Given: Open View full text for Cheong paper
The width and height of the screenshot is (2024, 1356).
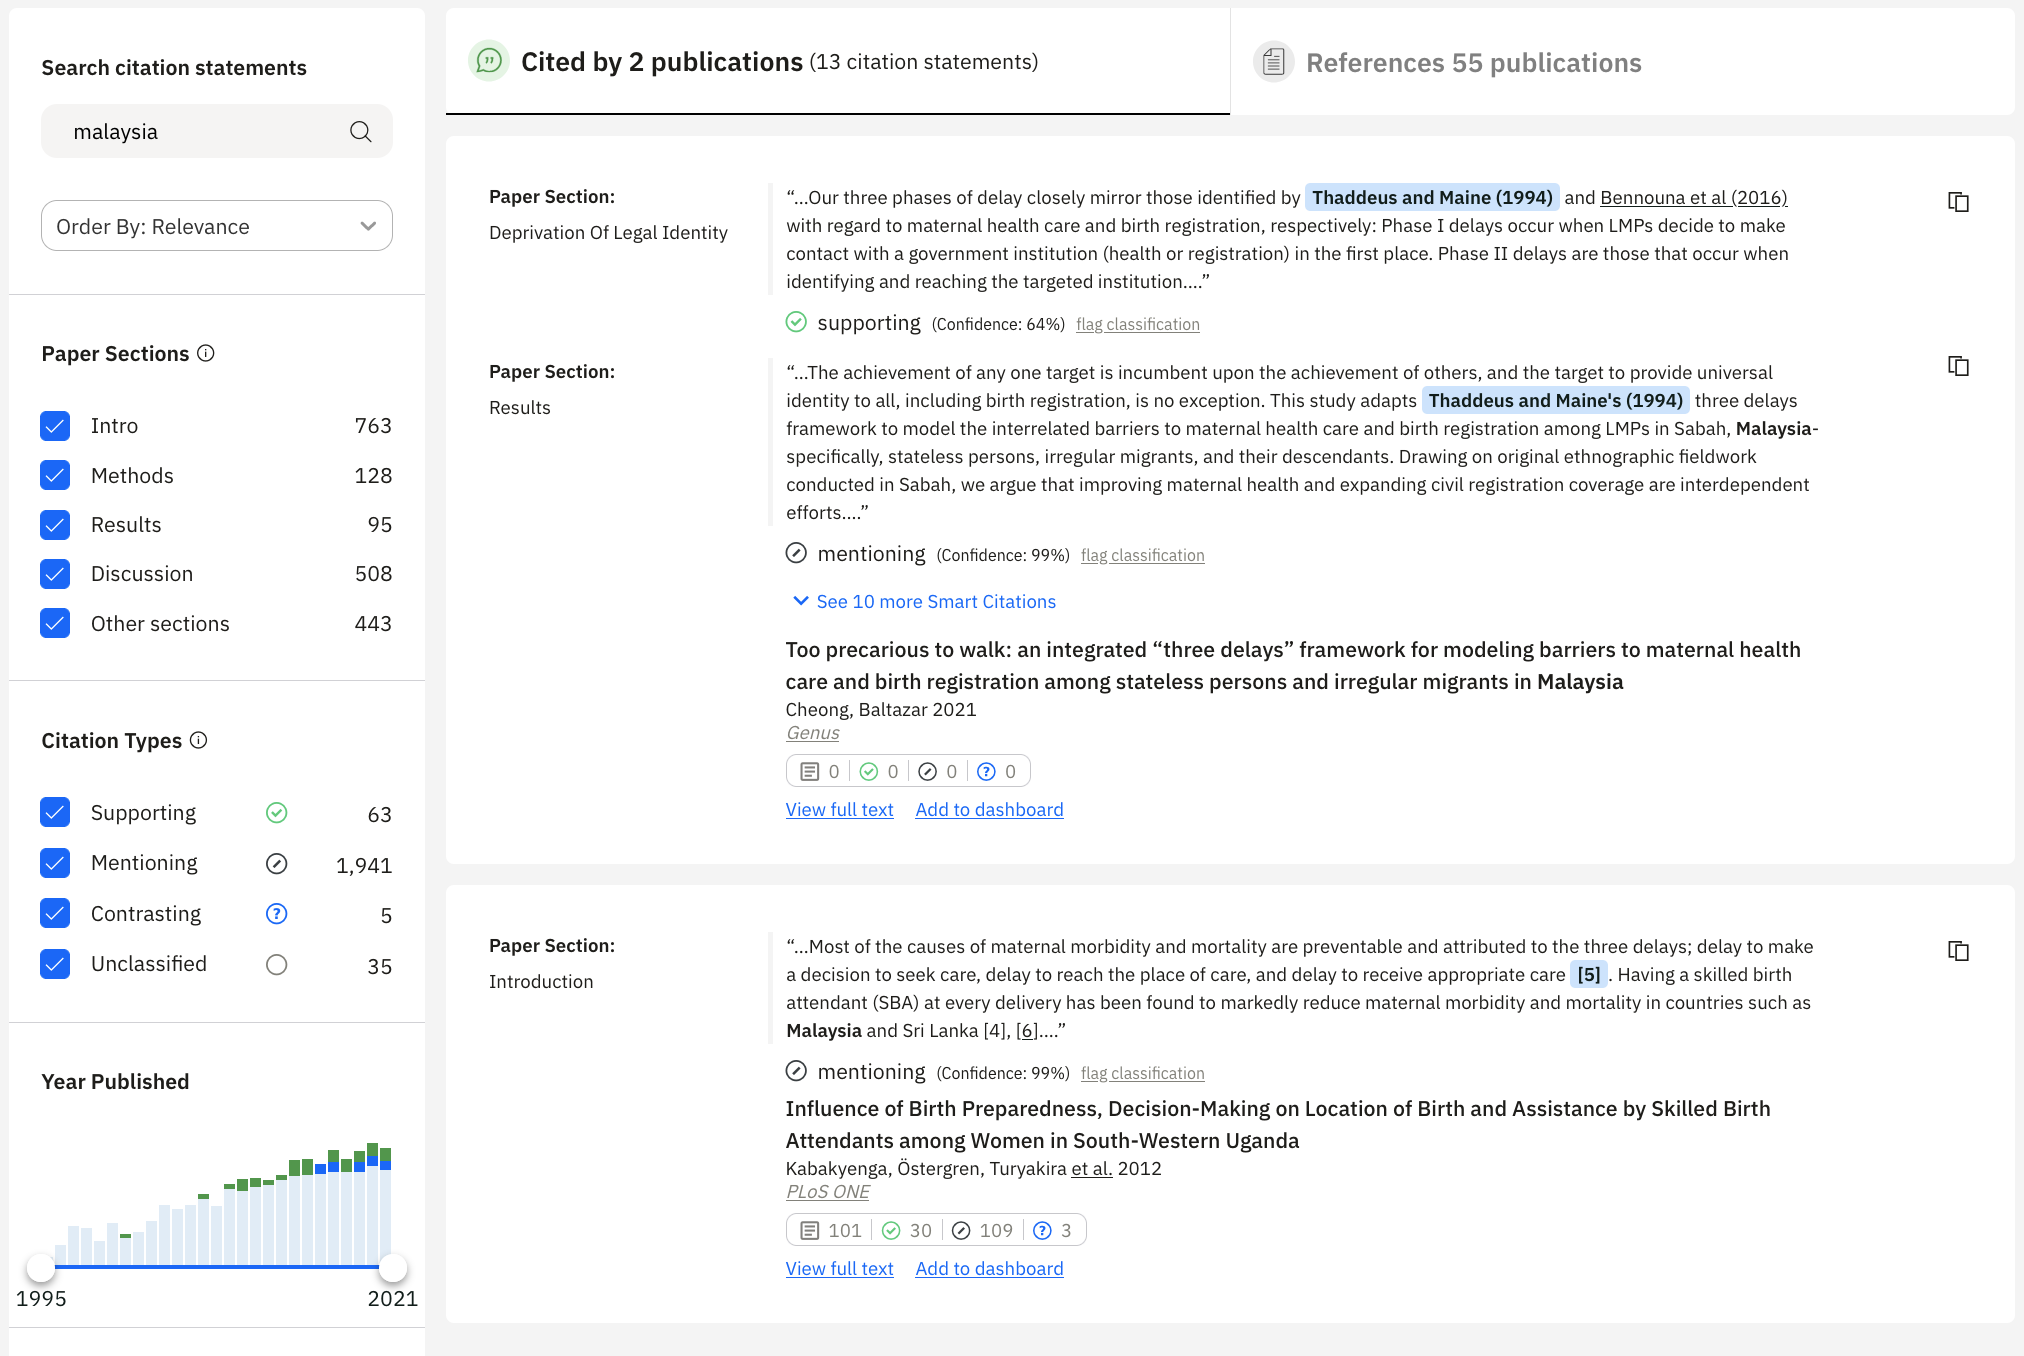Looking at the screenshot, I should 839,810.
